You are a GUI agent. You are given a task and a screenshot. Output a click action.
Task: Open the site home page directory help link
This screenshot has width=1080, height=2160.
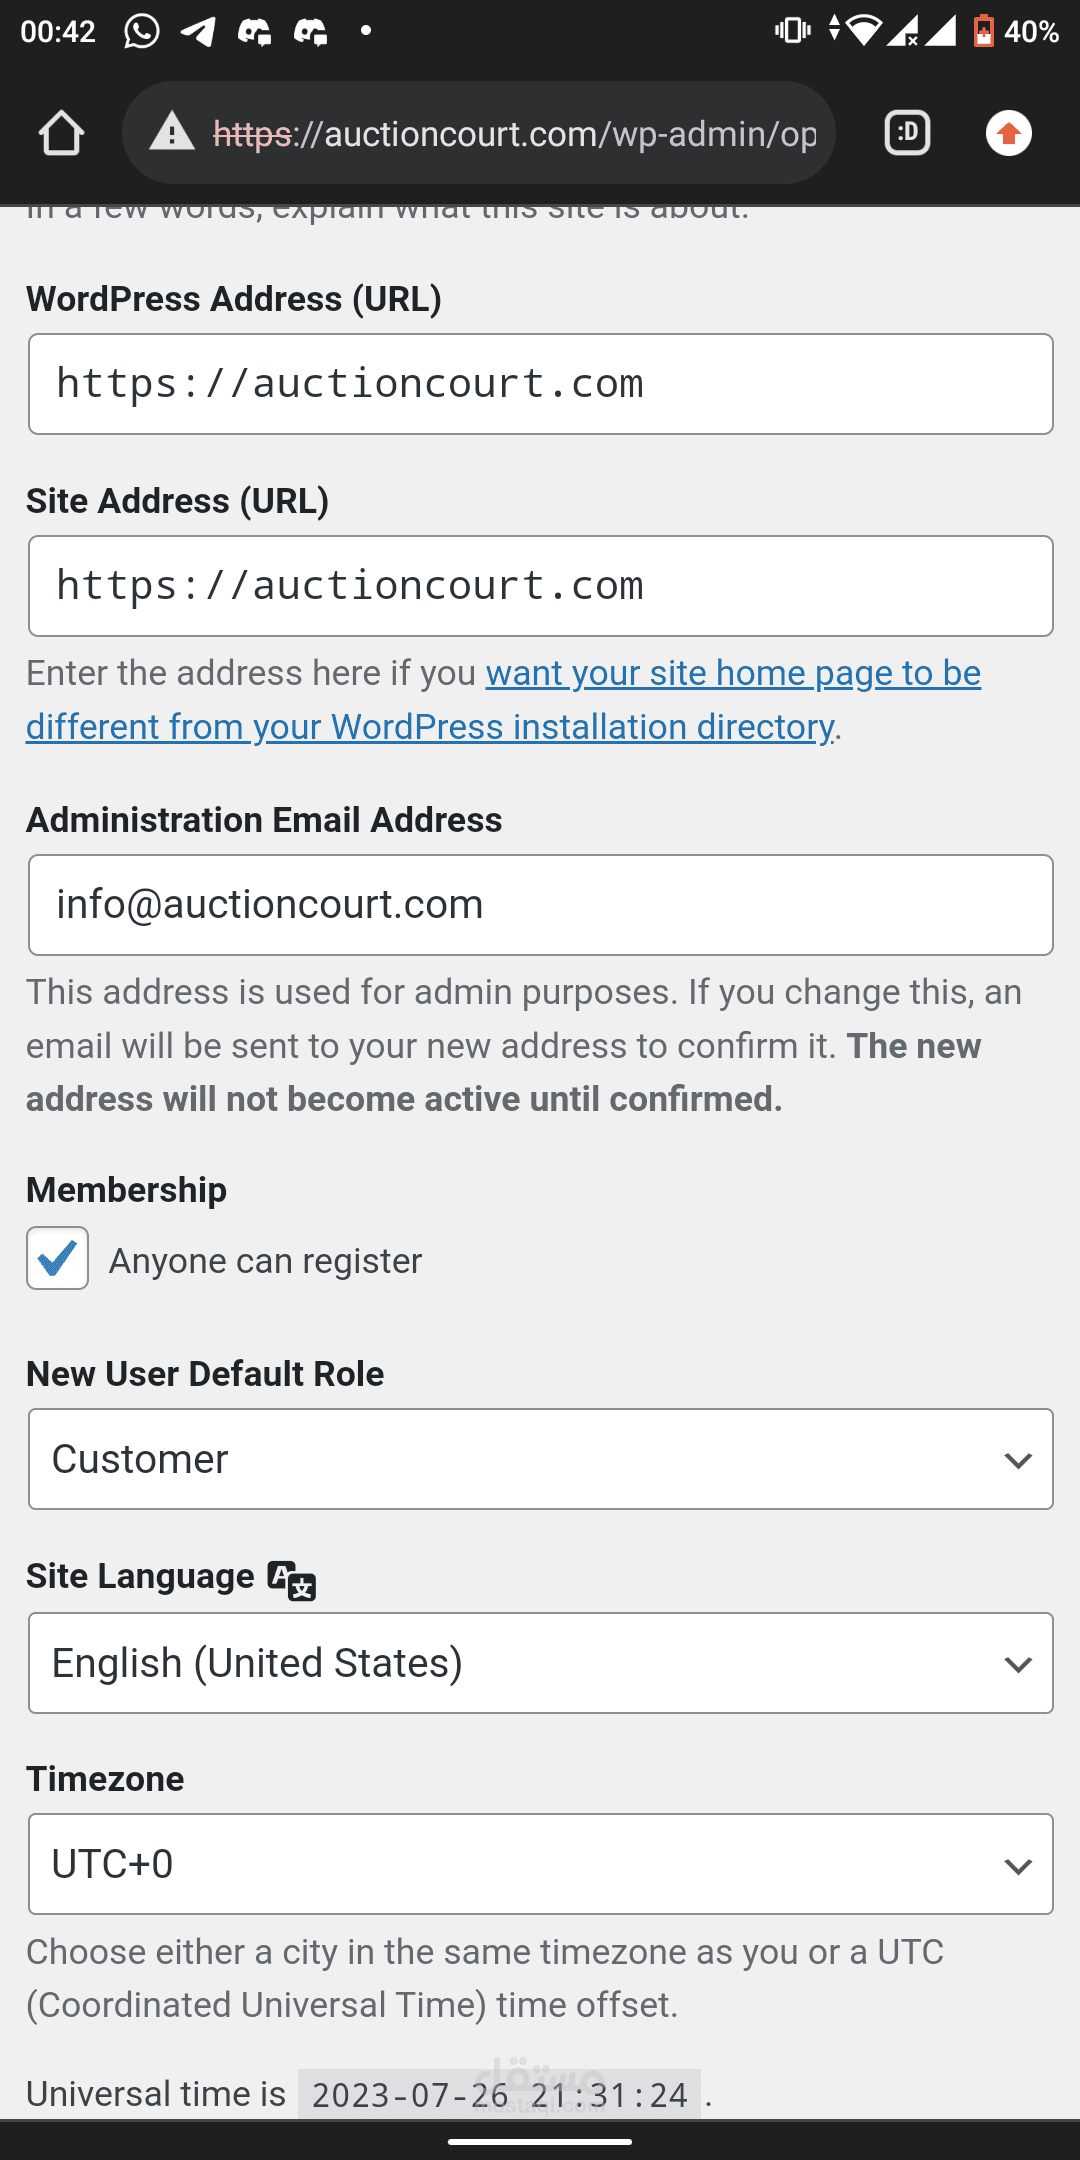click(x=504, y=700)
